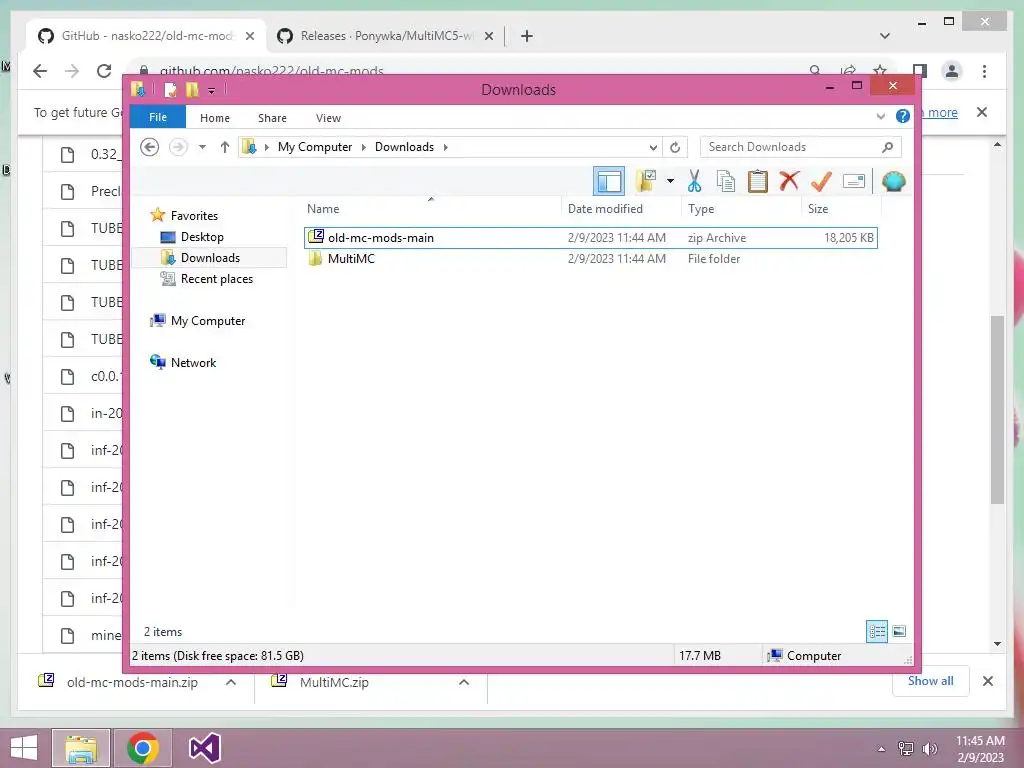Click the Copy icon in toolbar
Screen dimensions: 1024x768
(726, 181)
